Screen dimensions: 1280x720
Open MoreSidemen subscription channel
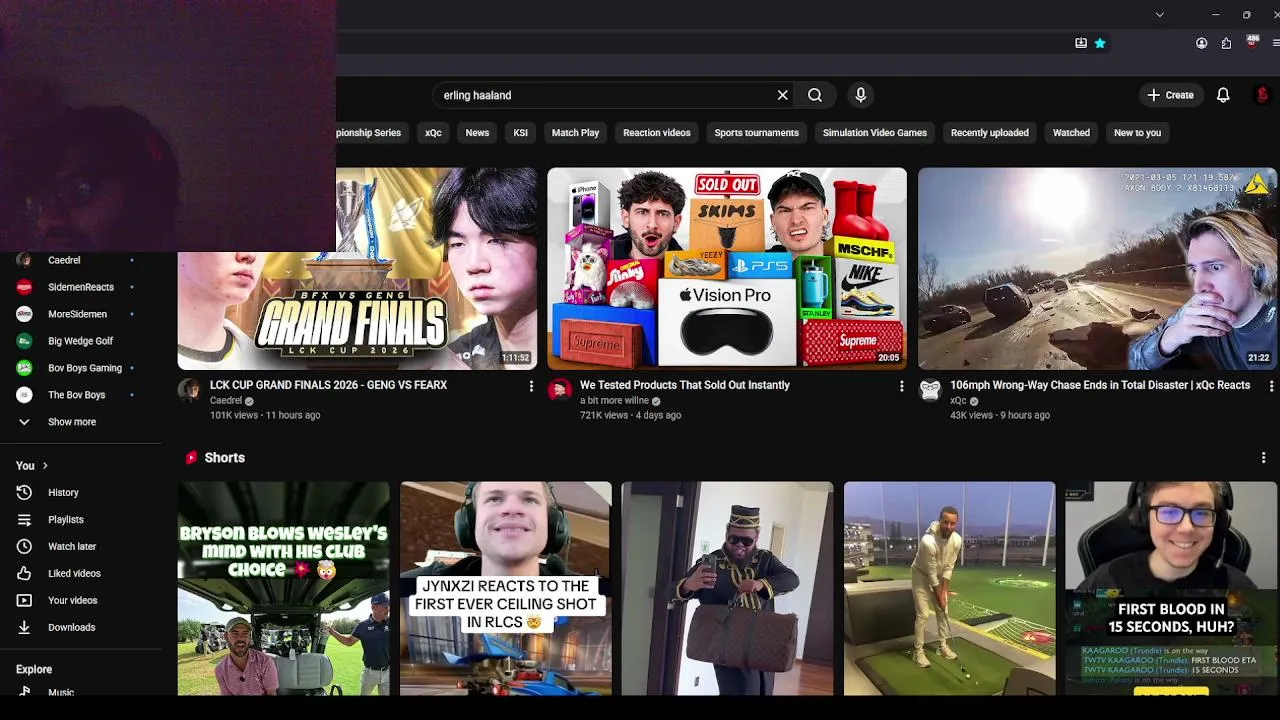pos(76,314)
